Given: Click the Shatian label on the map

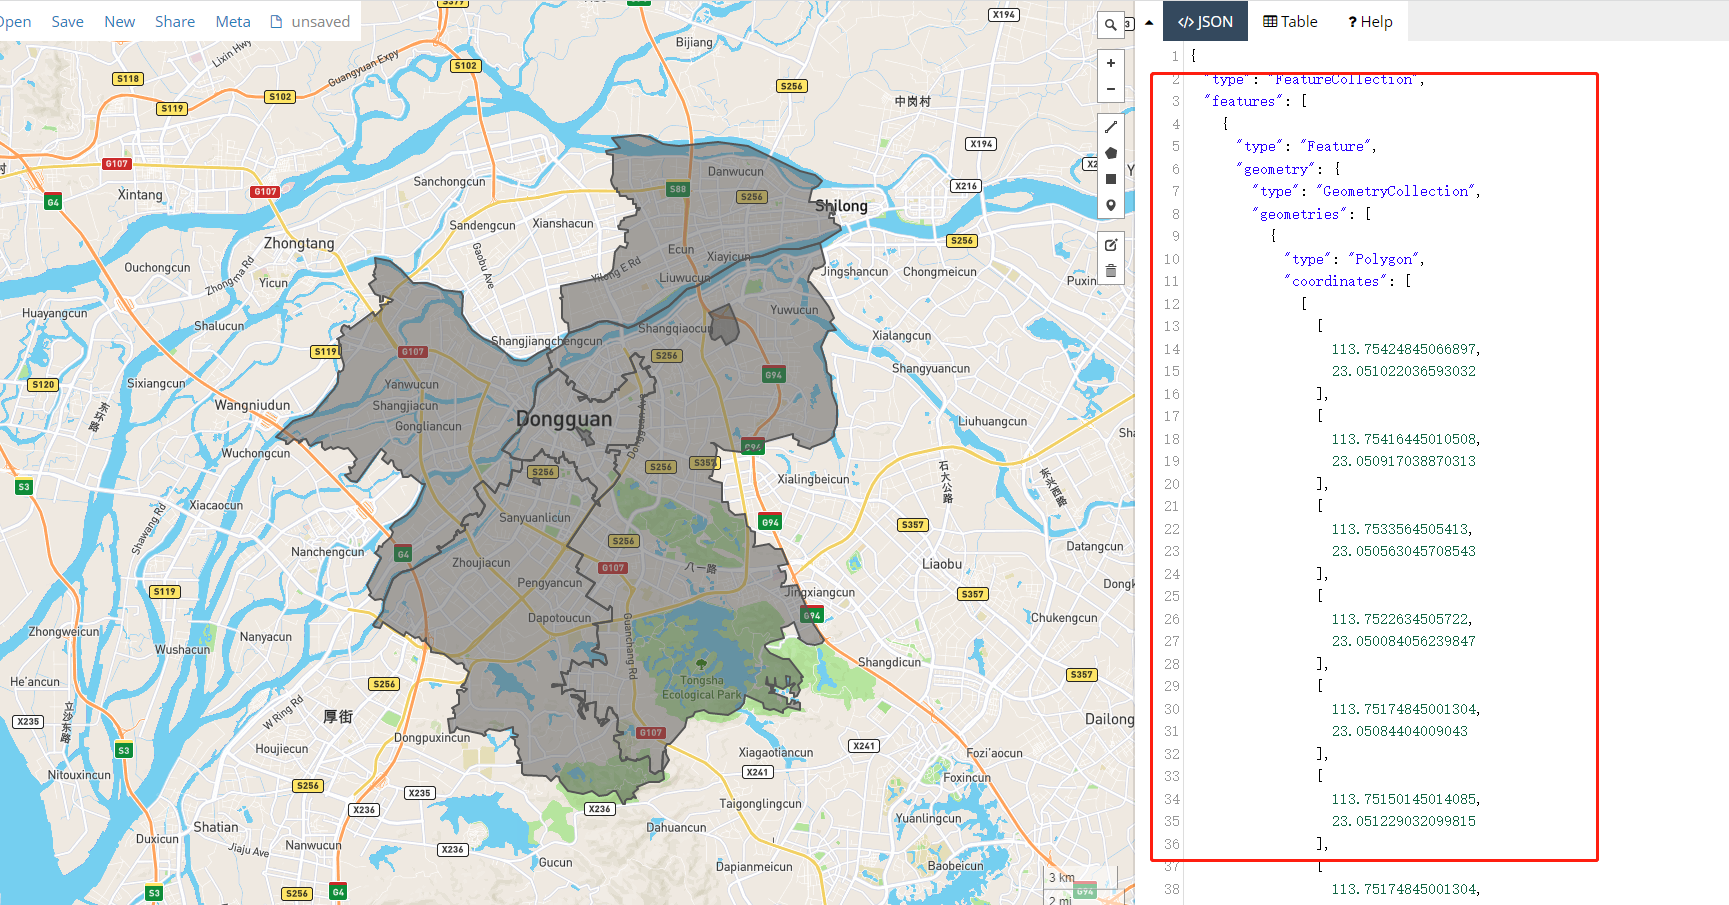Looking at the screenshot, I should click(x=216, y=827).
